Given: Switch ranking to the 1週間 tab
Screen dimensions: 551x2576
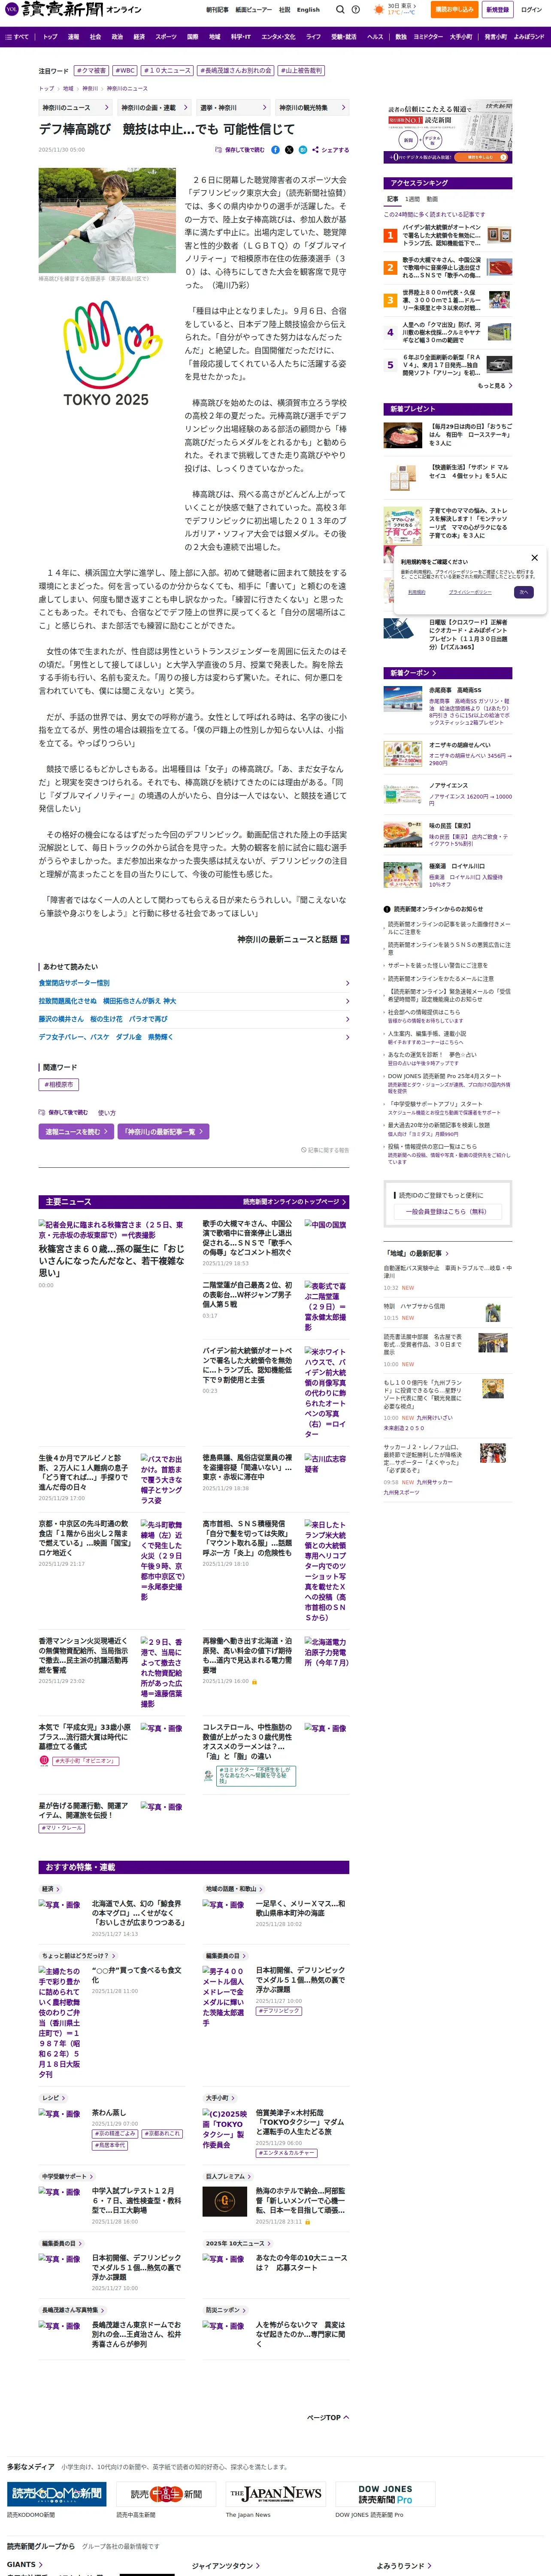Looking at the screenshot, I should pyautogui.click(x=413, y=200).
